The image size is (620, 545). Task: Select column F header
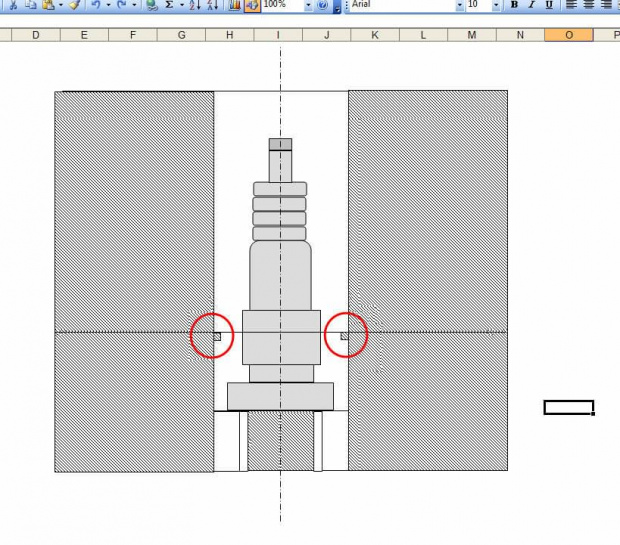(132, 35)
